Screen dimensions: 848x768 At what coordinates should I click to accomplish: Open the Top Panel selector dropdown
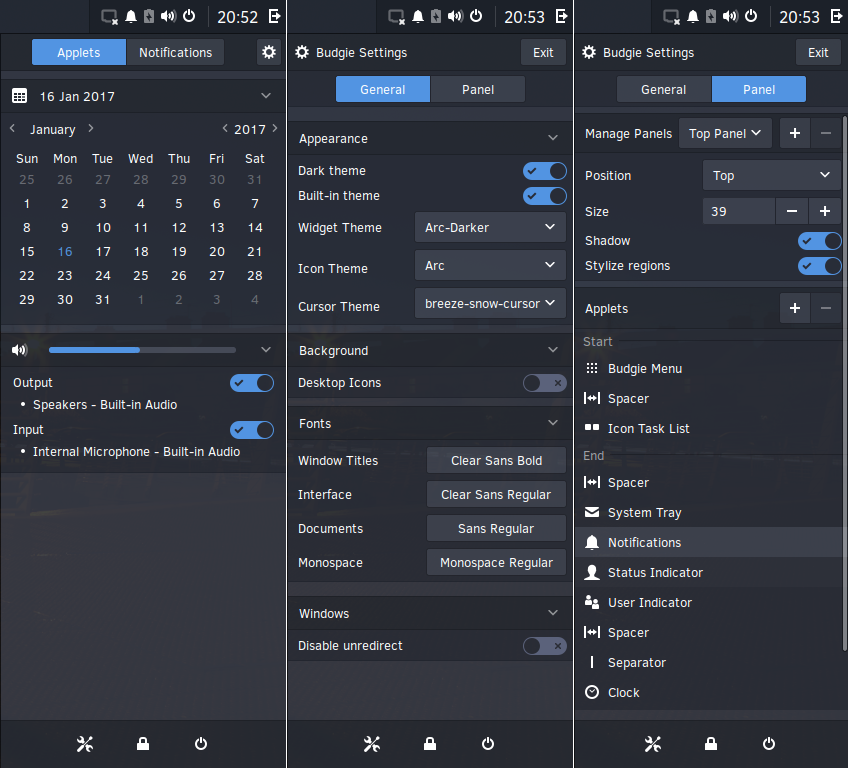[x=725, y=133]
